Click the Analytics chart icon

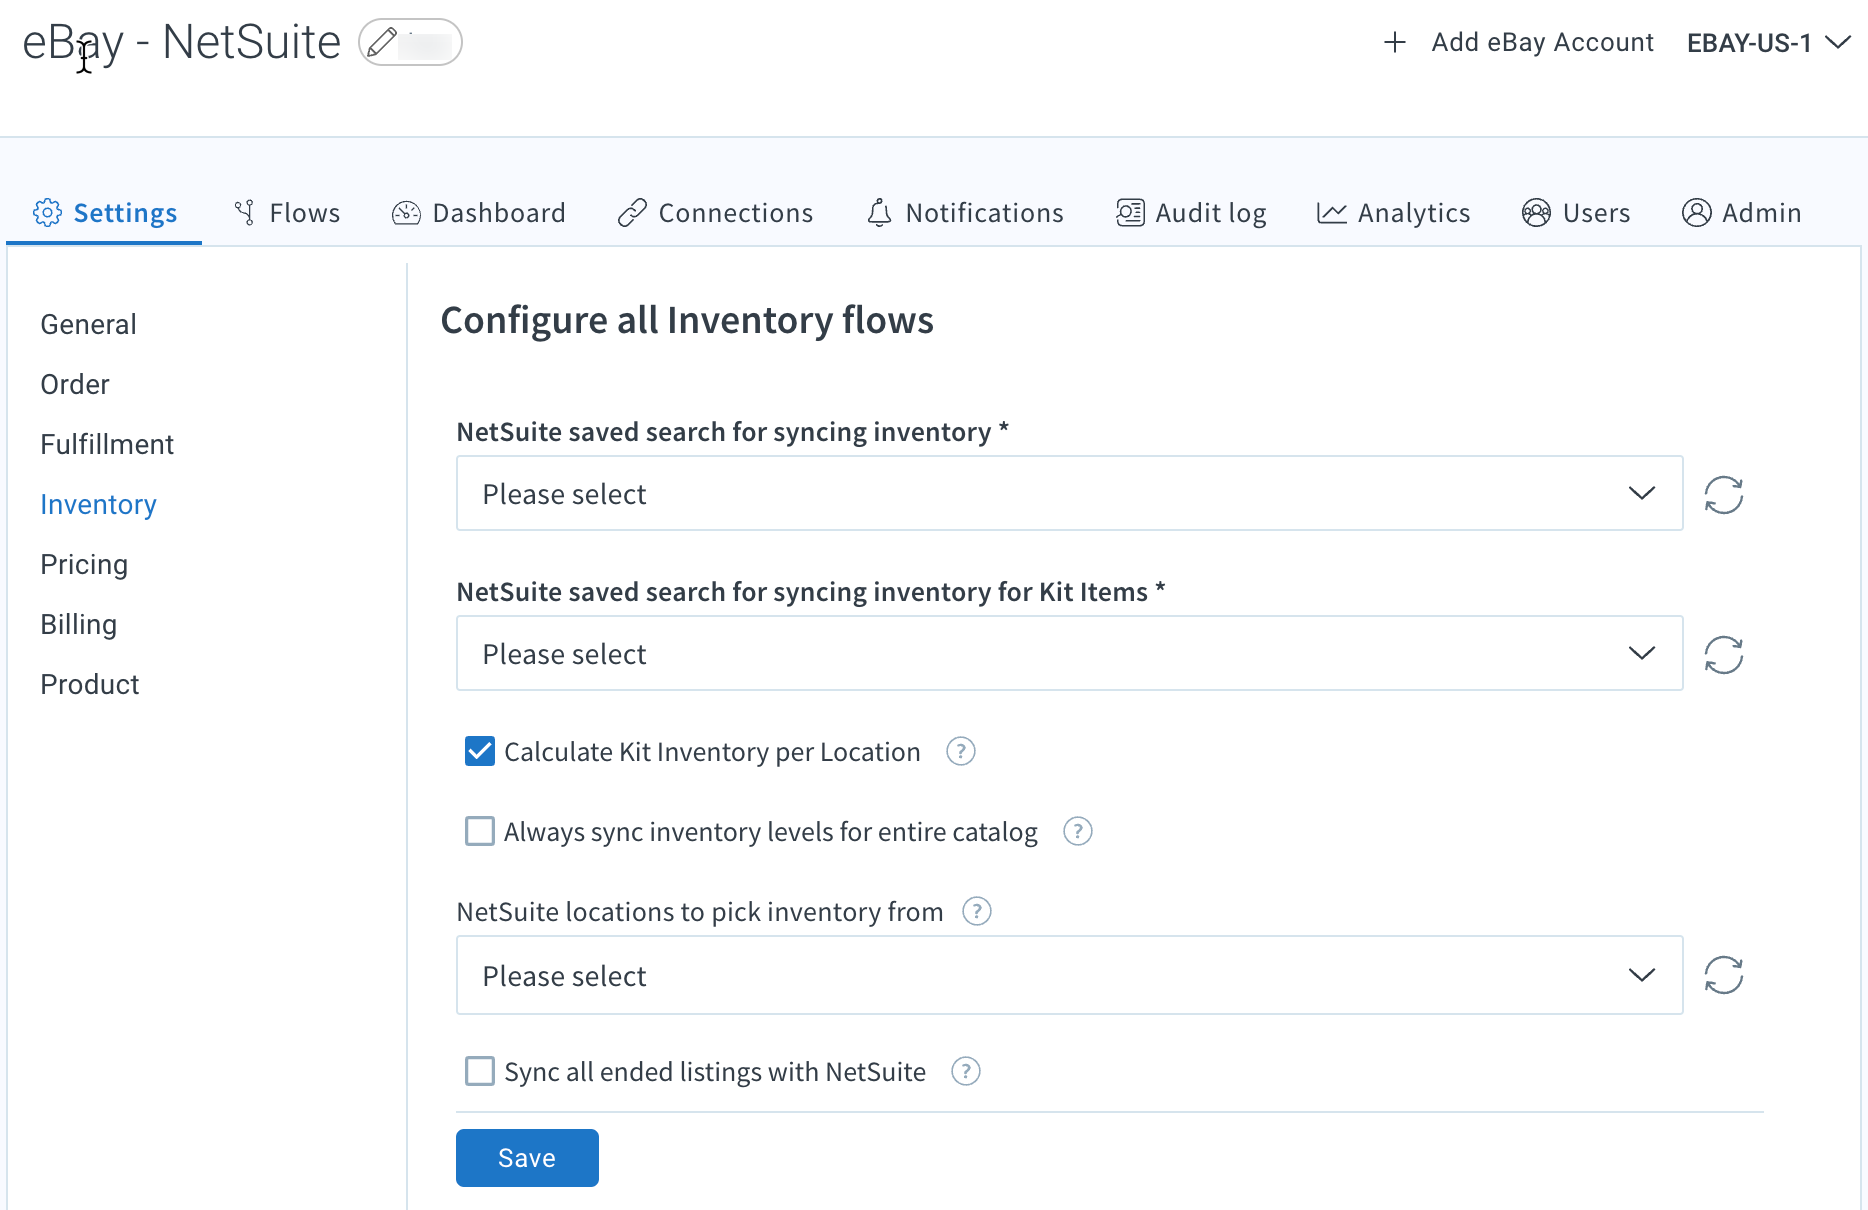click(1332, 212)
